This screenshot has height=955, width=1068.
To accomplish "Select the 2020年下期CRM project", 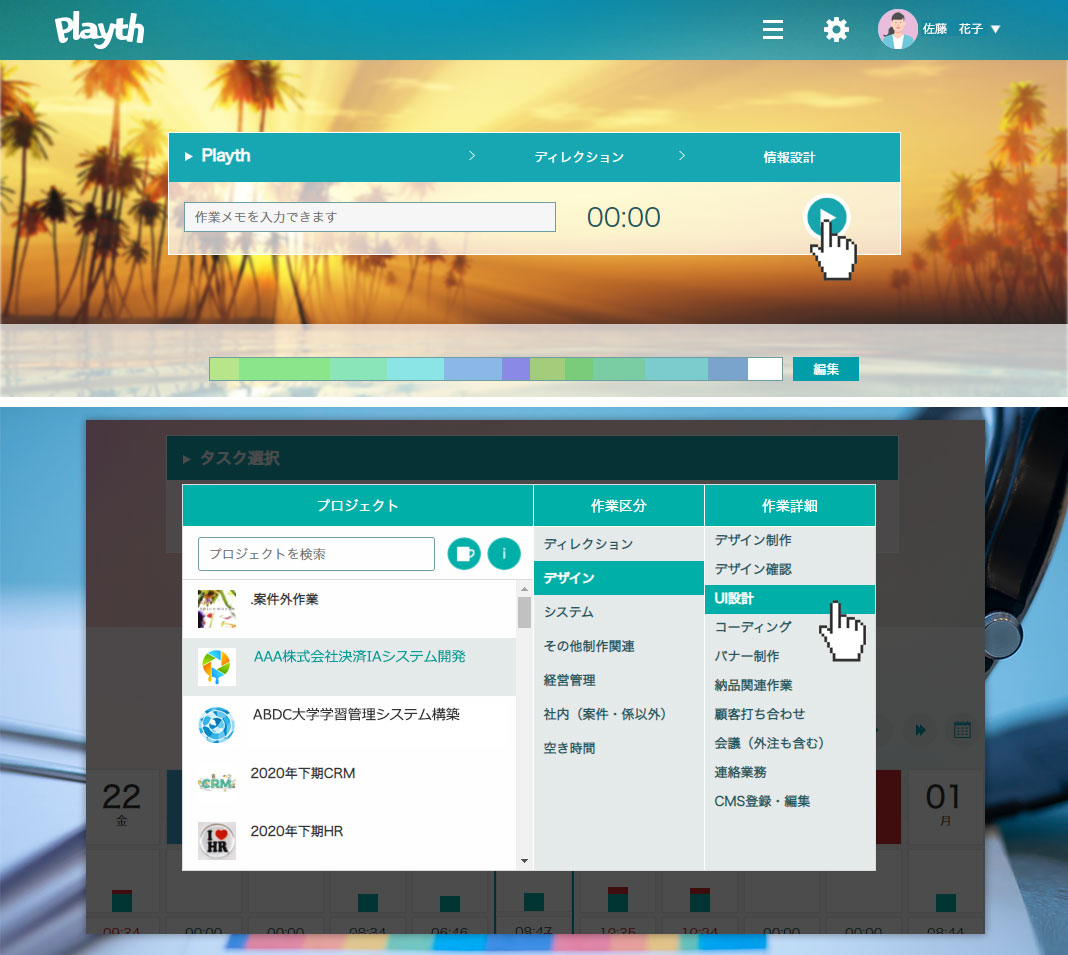I will tap(349, 783).
